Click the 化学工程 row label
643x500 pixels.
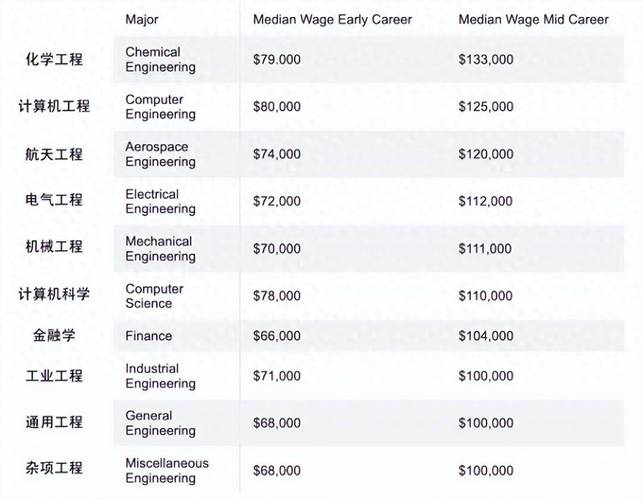coord(54,60)
